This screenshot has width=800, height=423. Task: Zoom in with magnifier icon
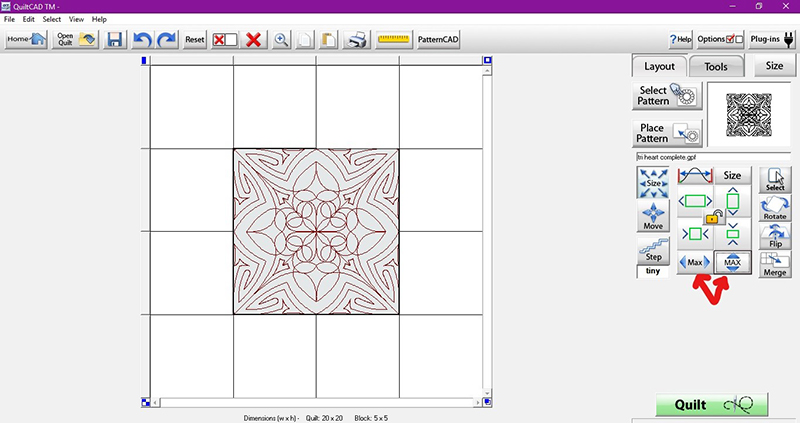[x=282, y=39]
